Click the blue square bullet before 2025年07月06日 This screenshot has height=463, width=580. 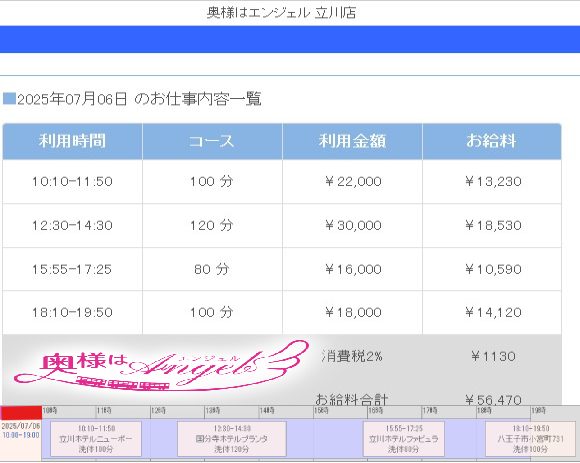tap(9, 99)
